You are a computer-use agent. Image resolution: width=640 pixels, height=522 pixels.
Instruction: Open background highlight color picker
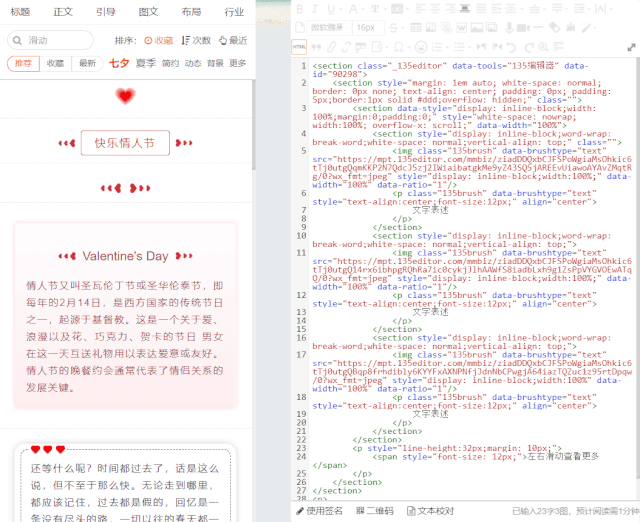coord(397,9)
